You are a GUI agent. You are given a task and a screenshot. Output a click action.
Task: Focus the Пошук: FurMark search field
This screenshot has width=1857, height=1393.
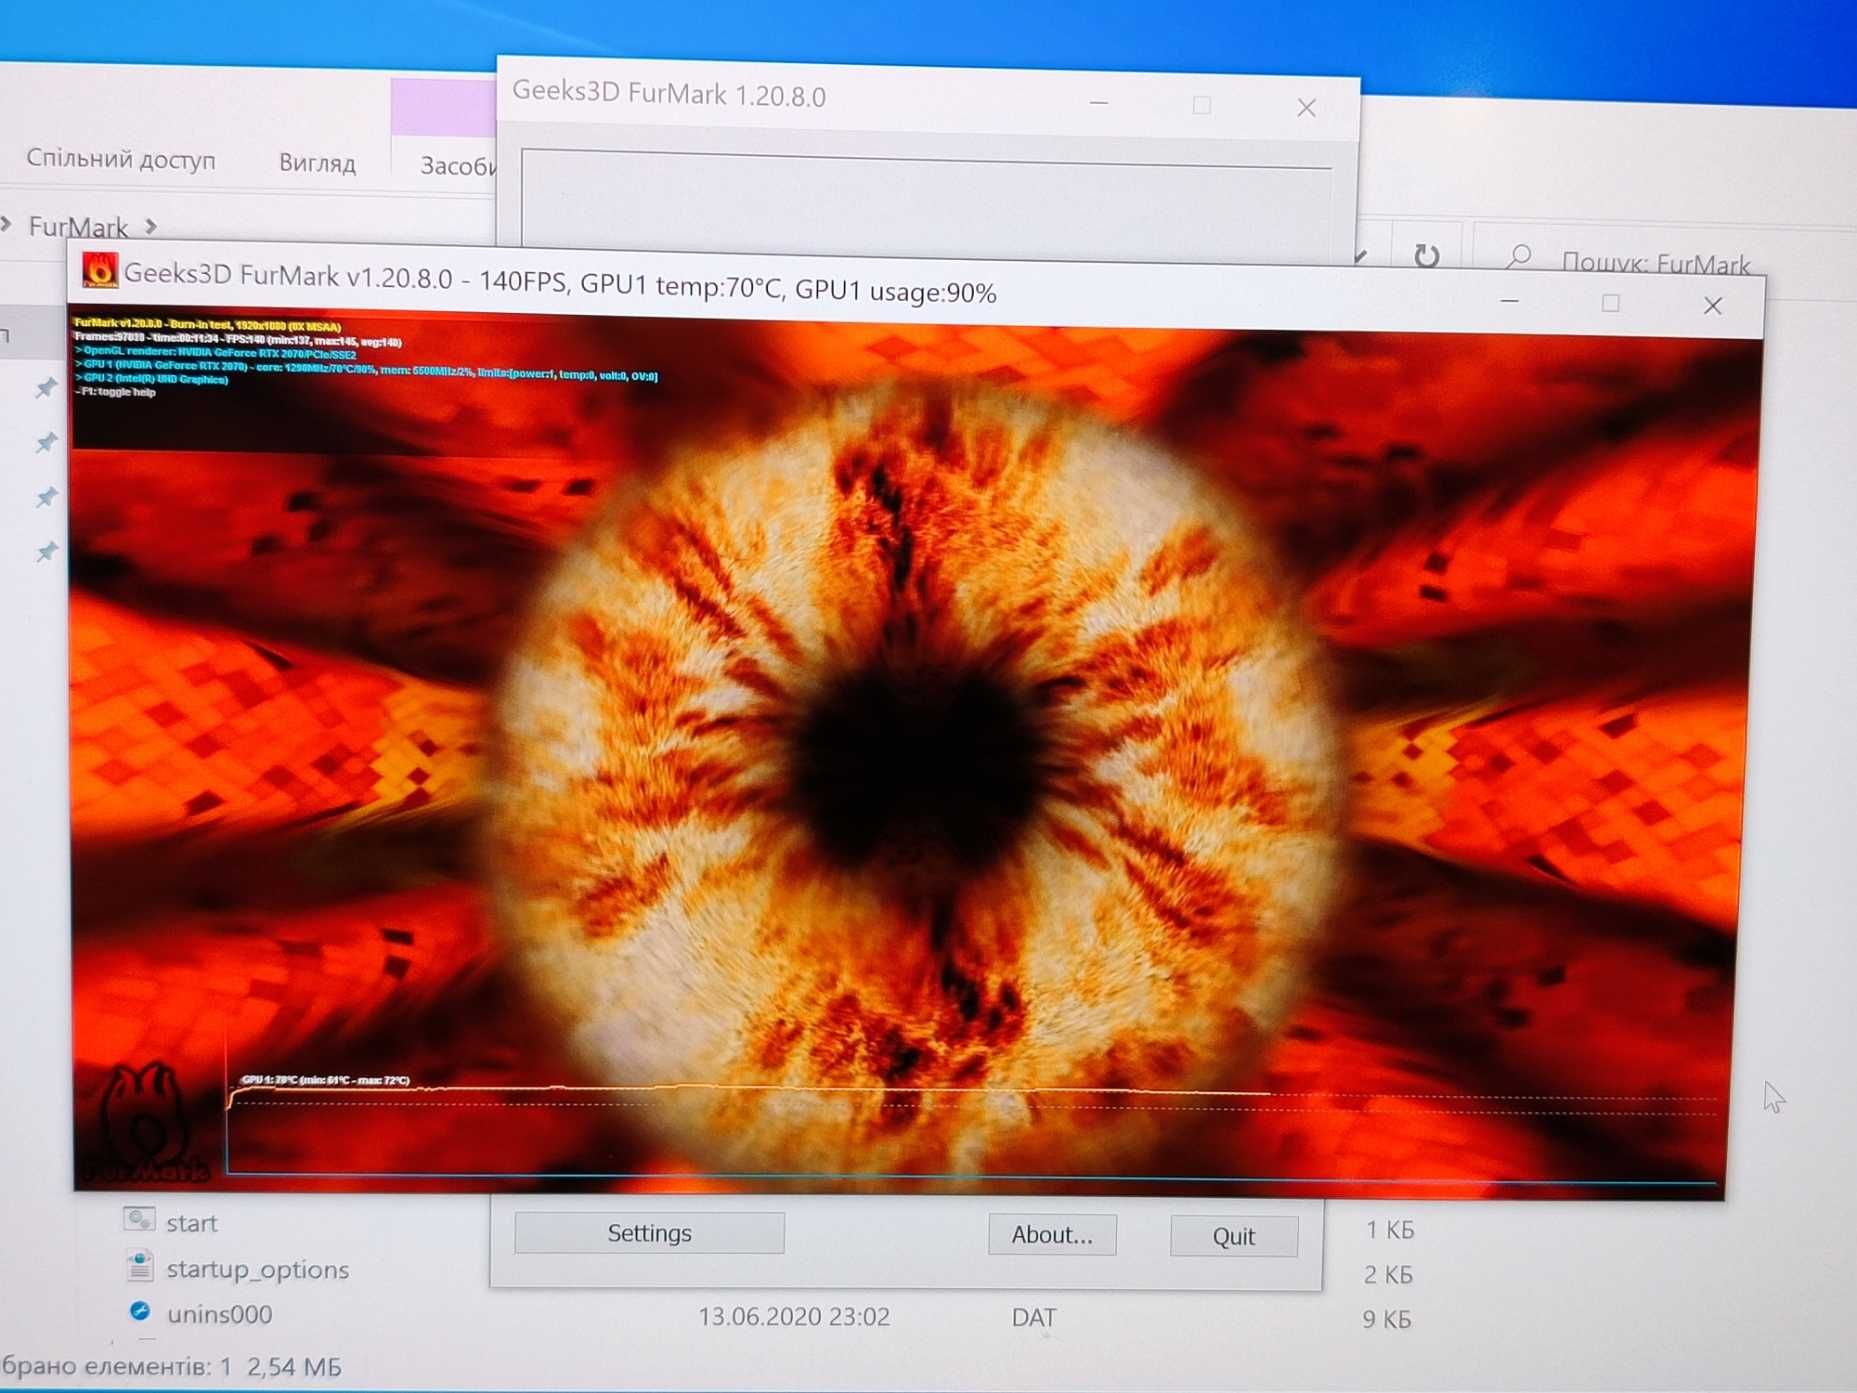tap(1655, 264)
